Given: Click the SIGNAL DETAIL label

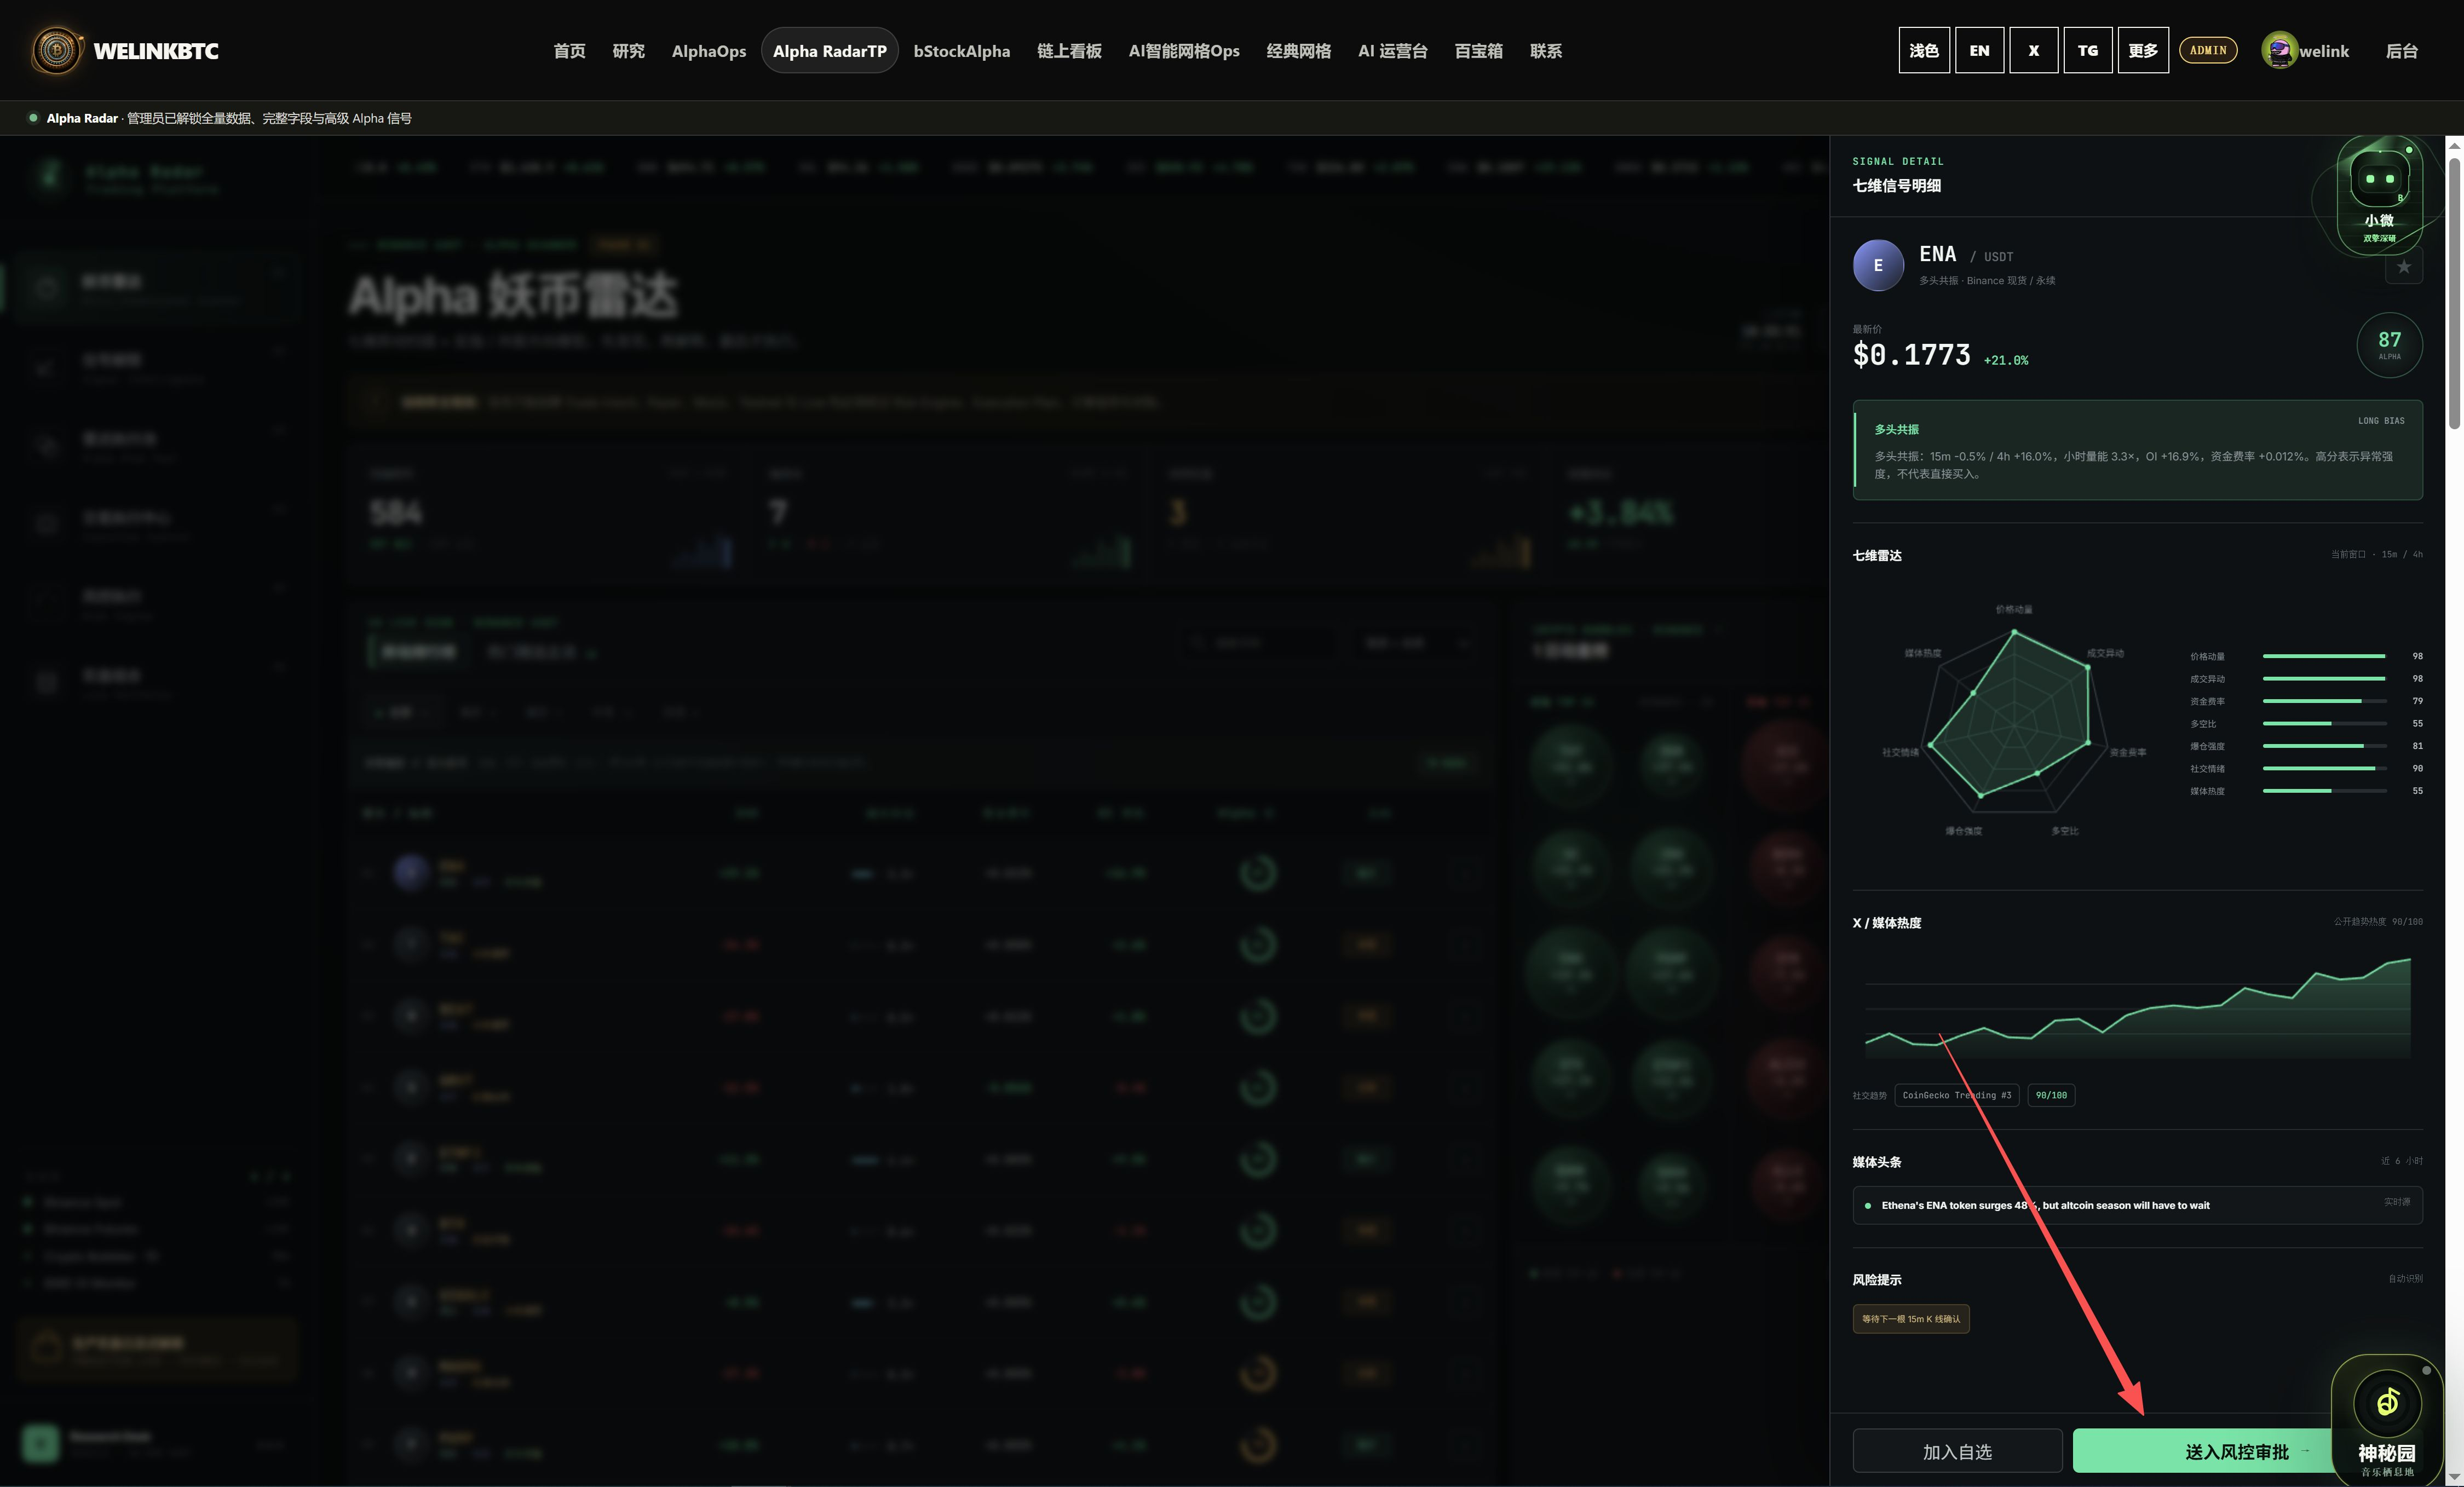Looking at the screenshot, I should click(1898, 161).
